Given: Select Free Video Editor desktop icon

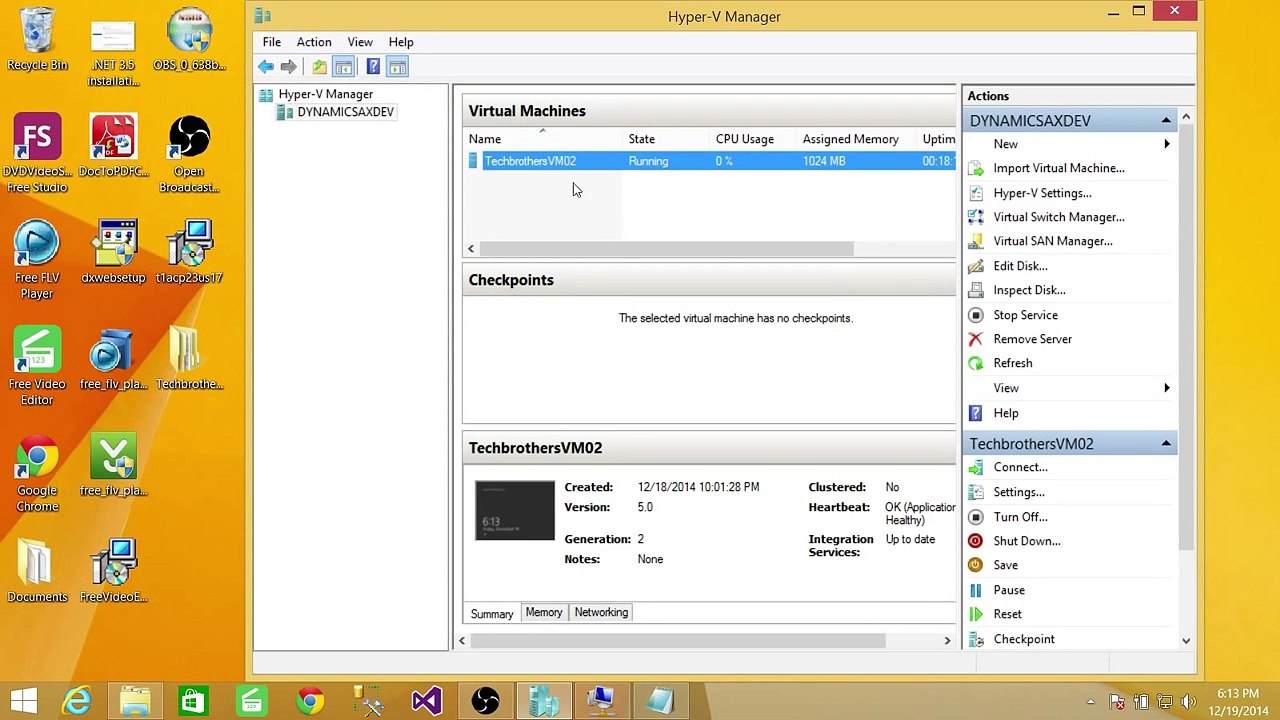Looking at the screenshot, I should [x=37, y=368].
